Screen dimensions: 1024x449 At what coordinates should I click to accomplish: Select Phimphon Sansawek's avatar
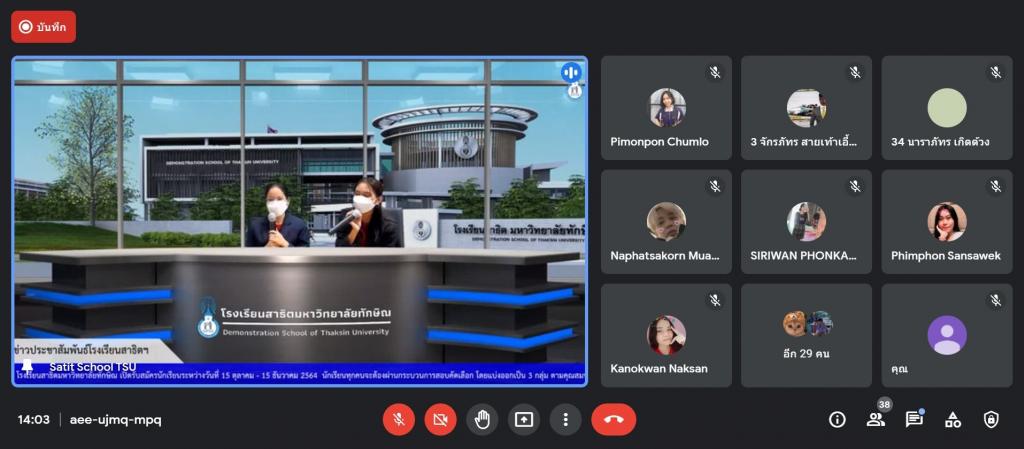point(947,221)
